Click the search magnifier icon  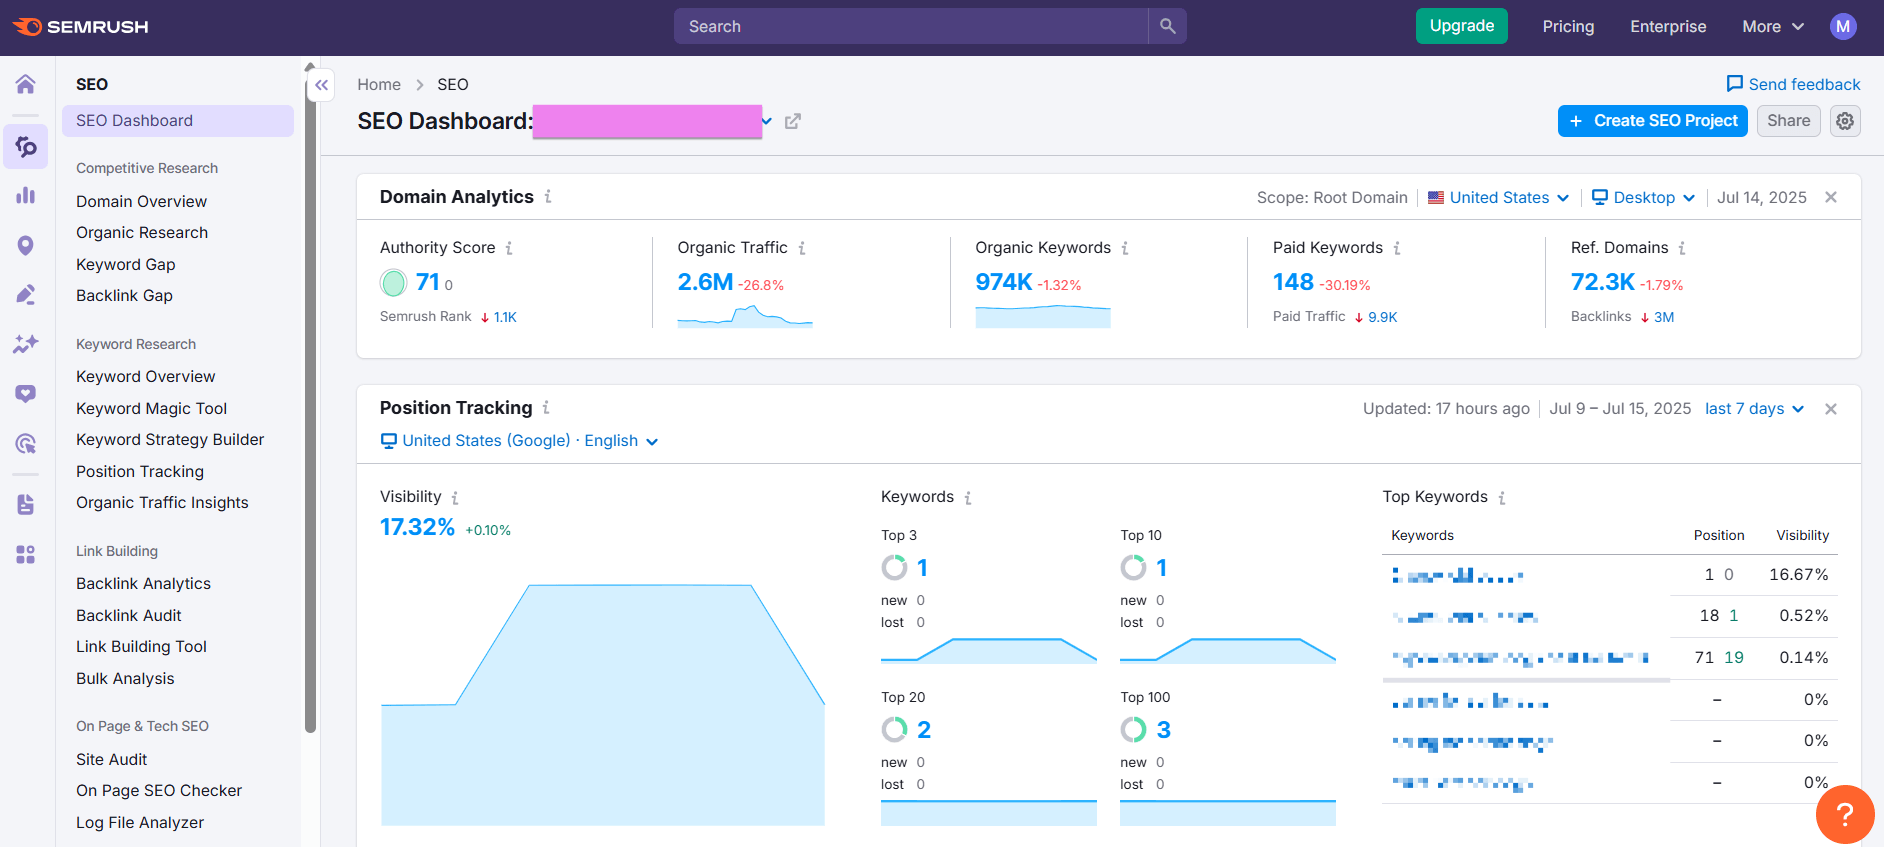coord(1167,26)
